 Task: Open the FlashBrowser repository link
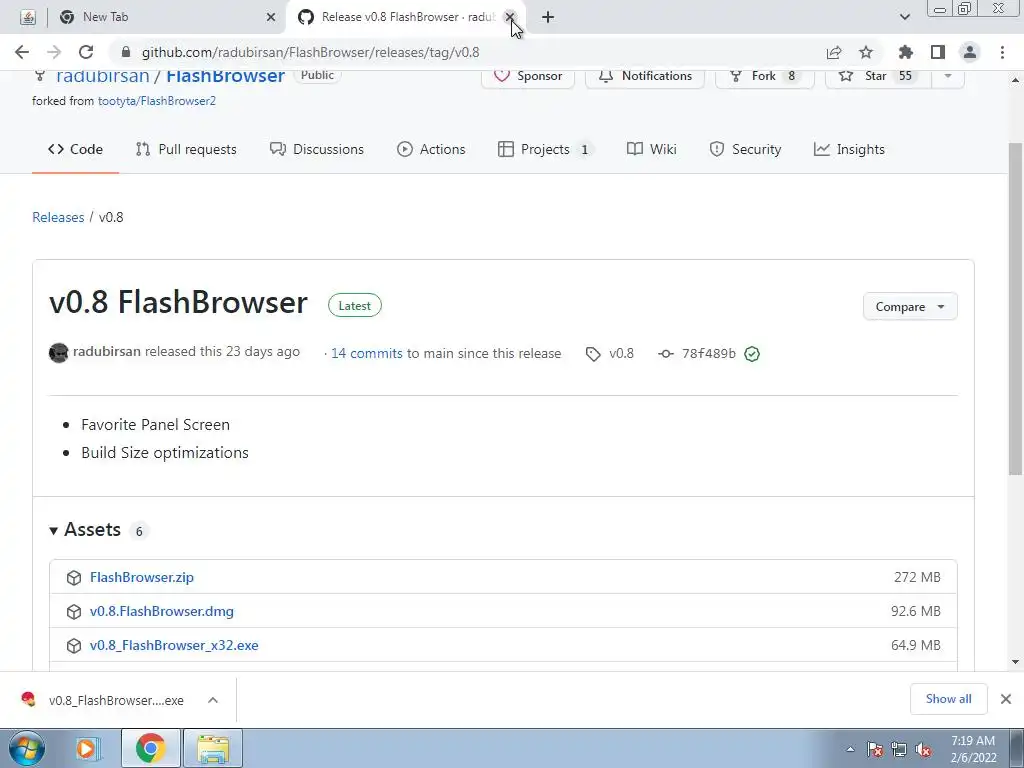[x=225, y=76]
